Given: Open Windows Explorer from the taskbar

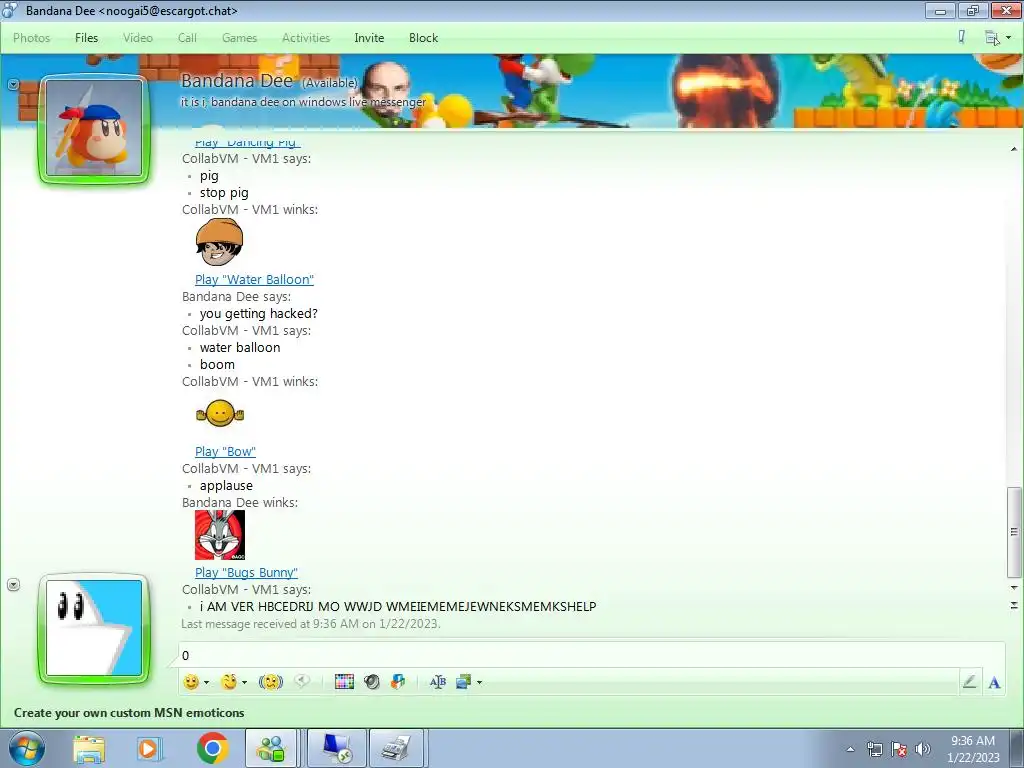Looking at the screenshot, I should pyautogui.click(x=89, y=749).
